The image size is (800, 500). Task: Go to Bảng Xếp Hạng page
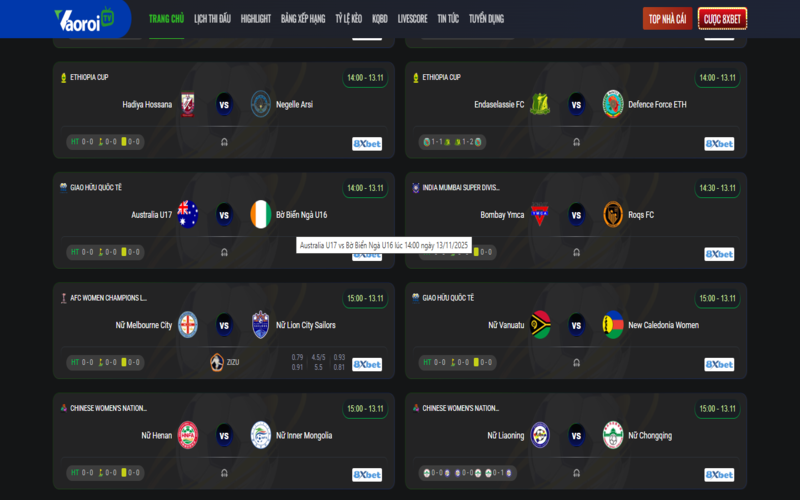[303, 19]
